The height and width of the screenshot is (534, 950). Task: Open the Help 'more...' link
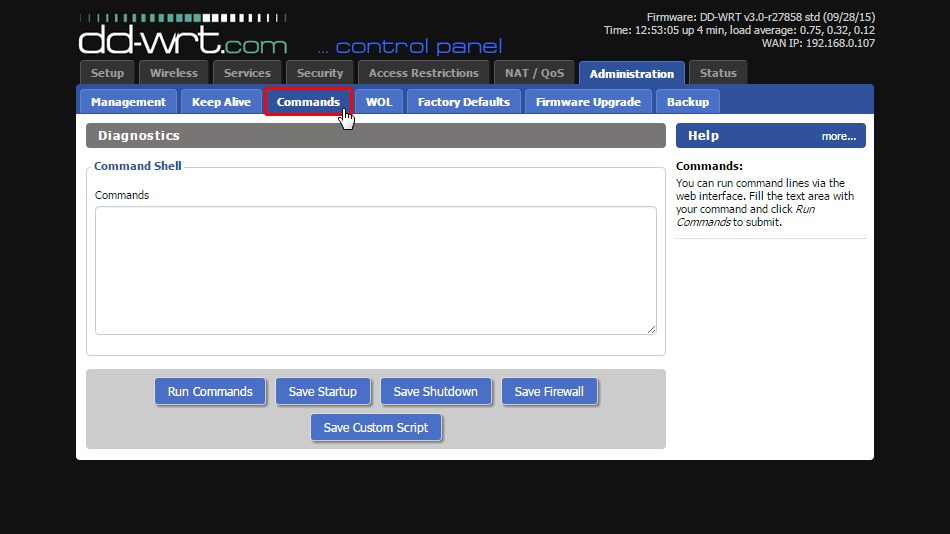(838, 136)
